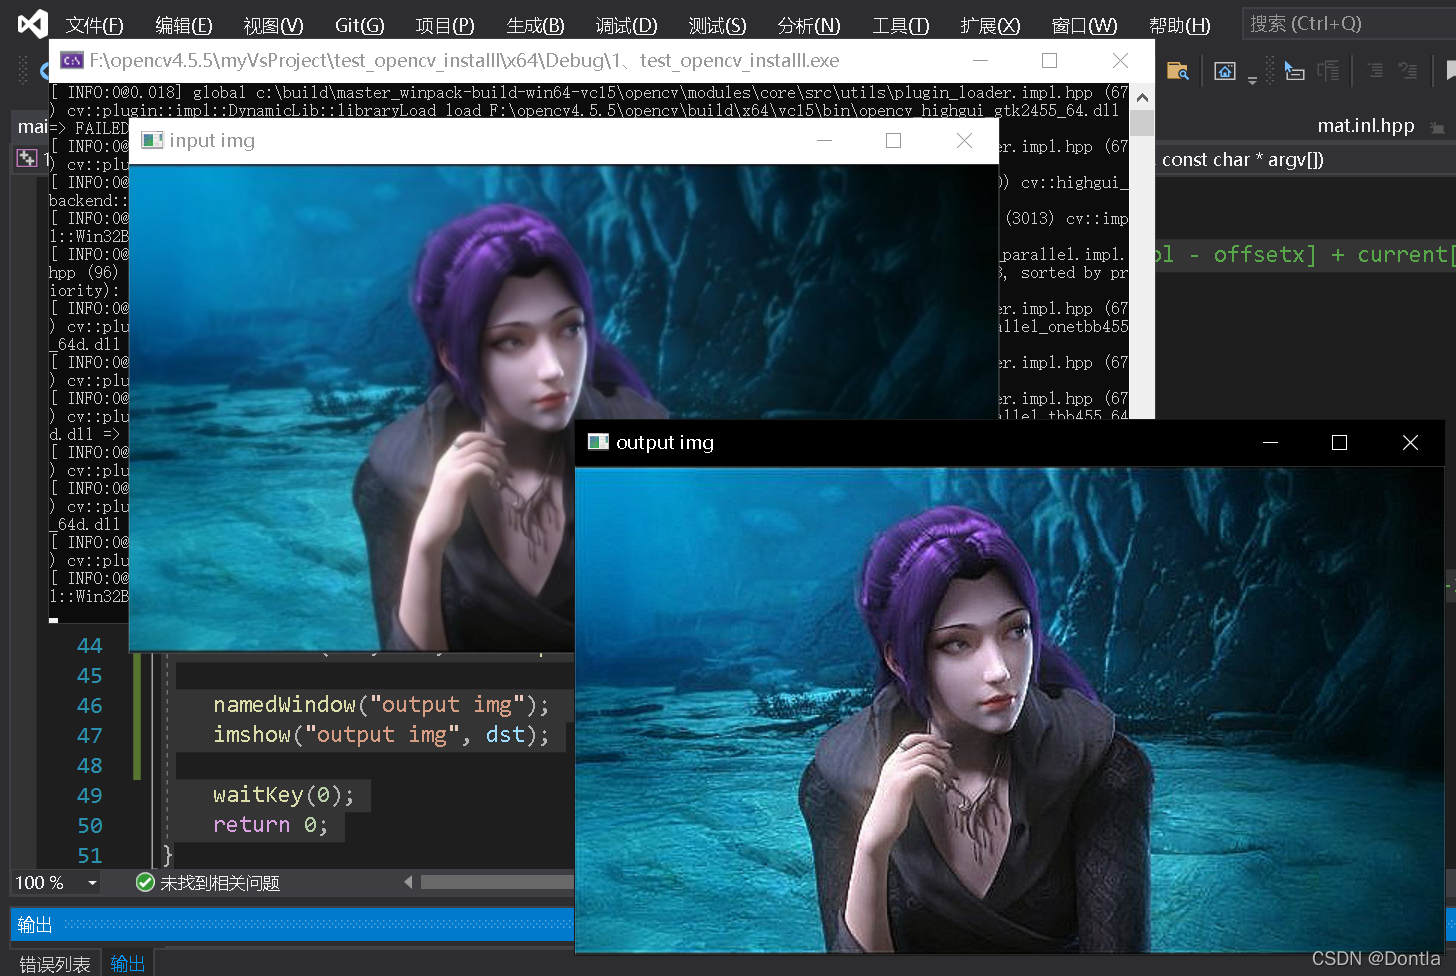This screenshot has height=976, width=1456.
Task: Click the find-in-files folder search icon
Action: [x=1178, y=70]
